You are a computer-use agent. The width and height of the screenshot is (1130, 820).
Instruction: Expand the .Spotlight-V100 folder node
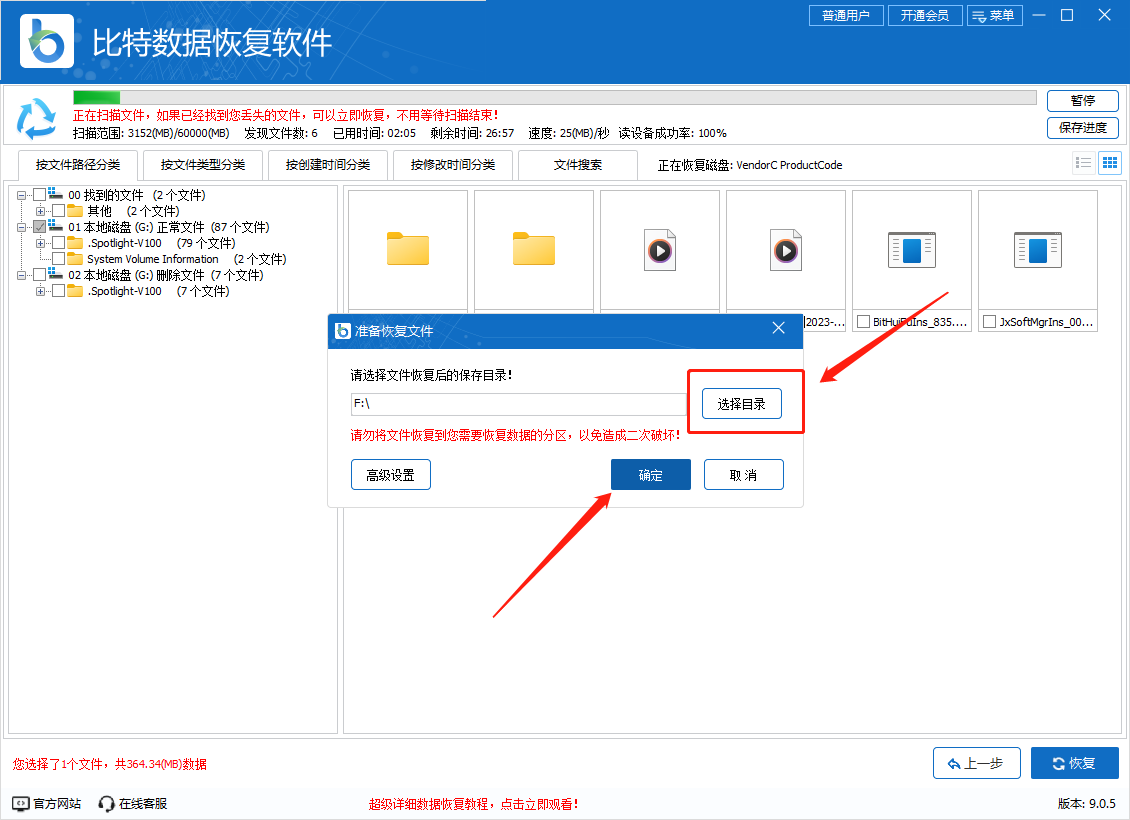point(40,243)
